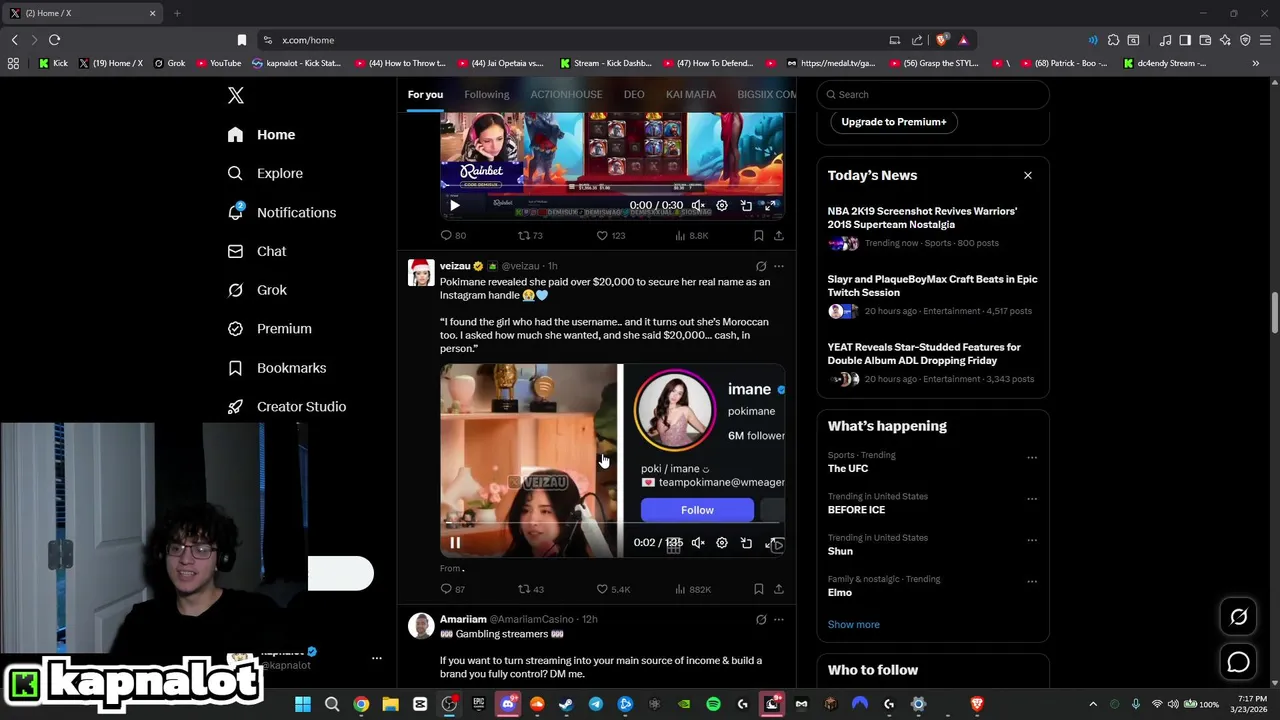Open Creator Studio in the sidebar
Image resolution: width=1280 pixels, height=720 pixels.
tap(286, 407)
